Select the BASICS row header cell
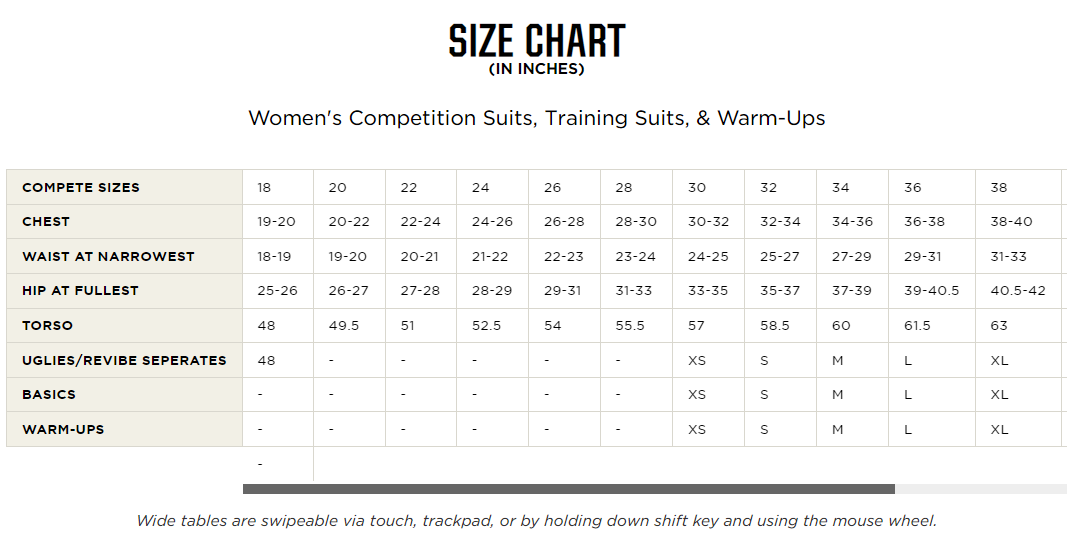Viewport: 1080px width, 536px height. (125, 395)
